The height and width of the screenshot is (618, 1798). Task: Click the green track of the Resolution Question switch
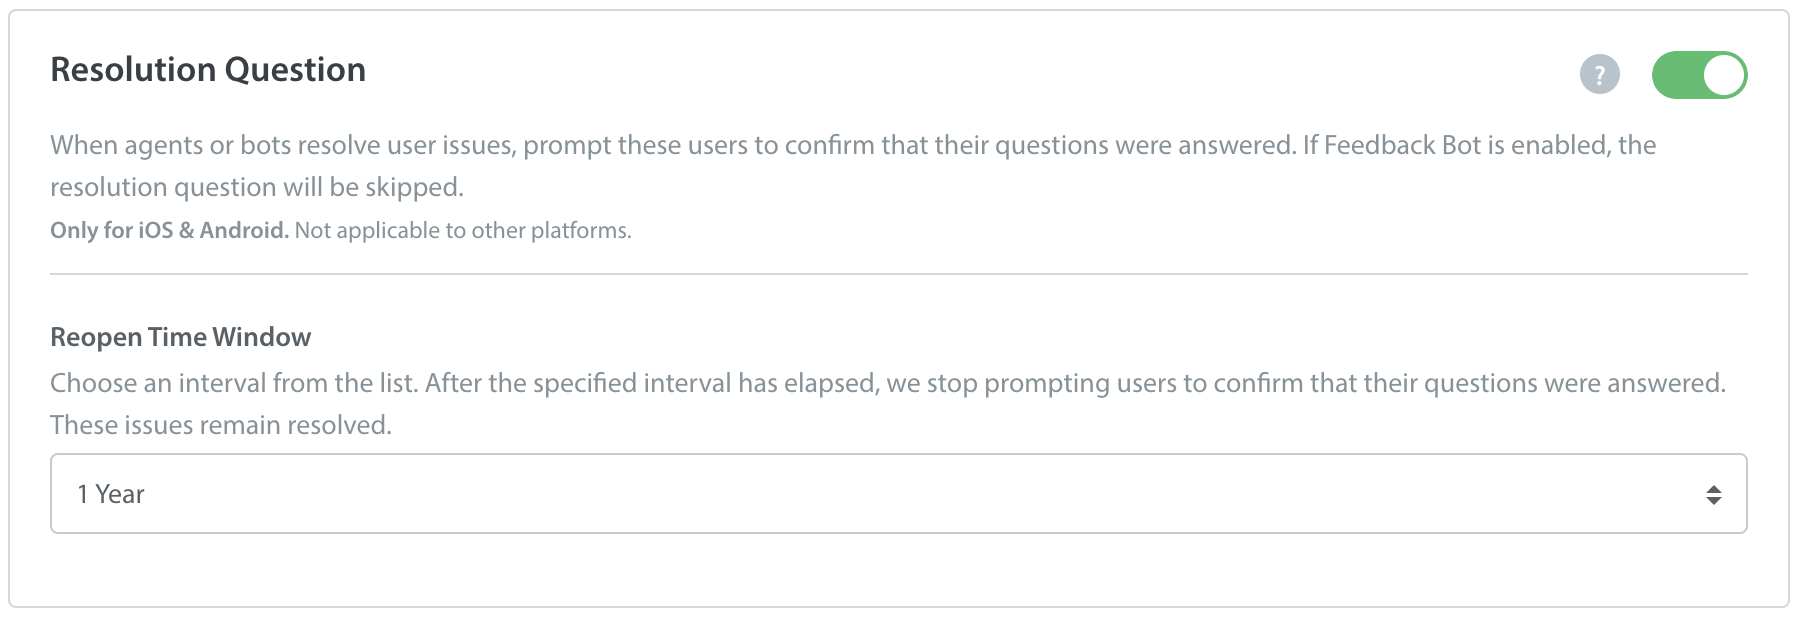(x=1676, y=75)
